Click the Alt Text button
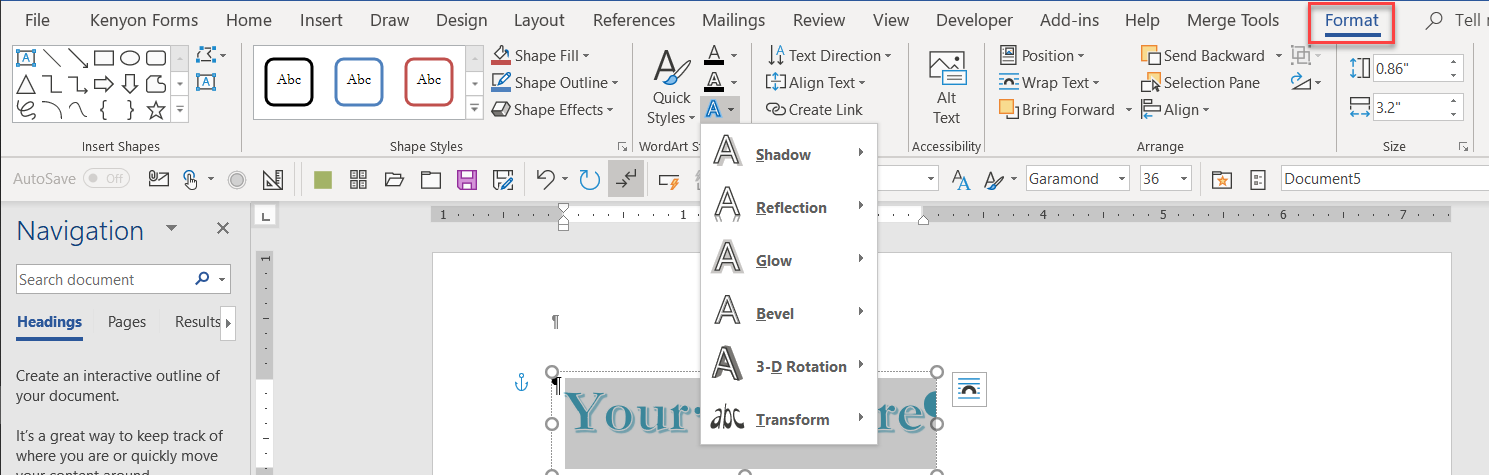Viewport: 1489px width, 475px height. coord(946,88)
